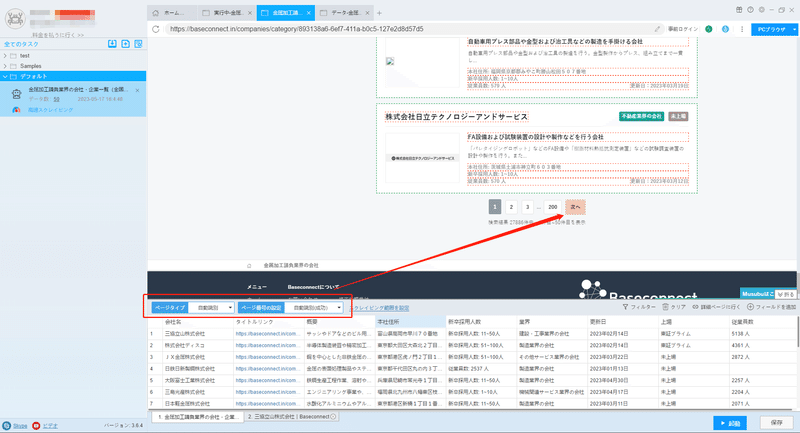The width and height of the screenshot is (800, 433).
Task: Switch to the 実行中 tab
Action: pyautogui.click(x=228, y=13)
